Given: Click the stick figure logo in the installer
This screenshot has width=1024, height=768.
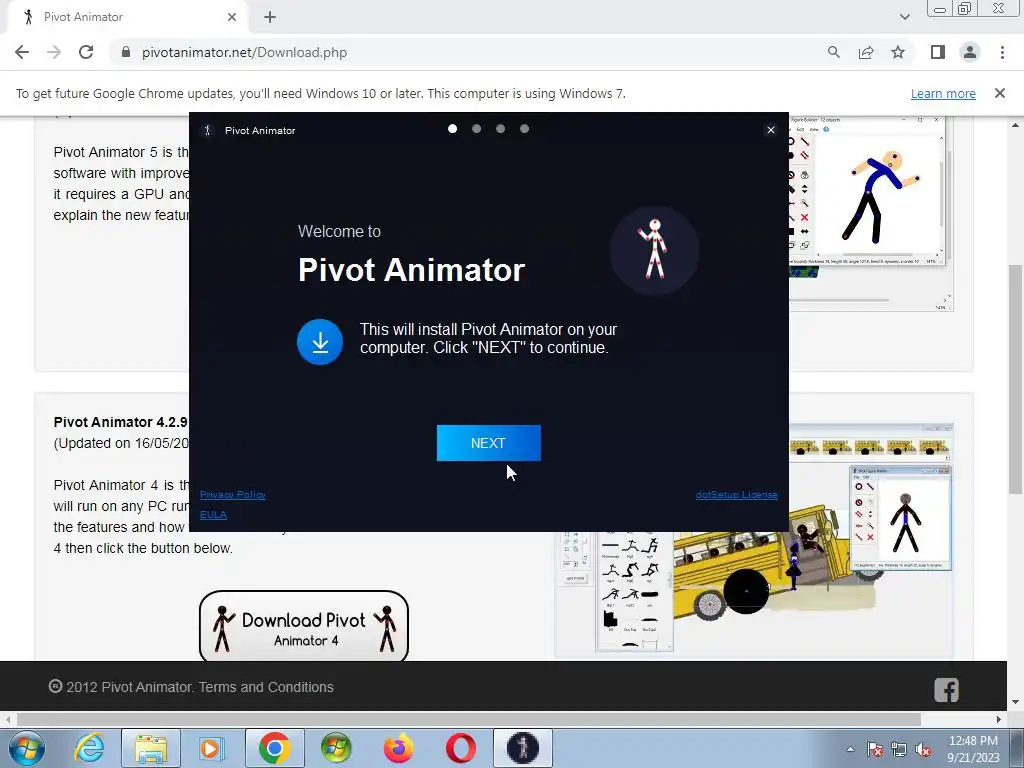Looking at the screenshot, I should 654,250.
